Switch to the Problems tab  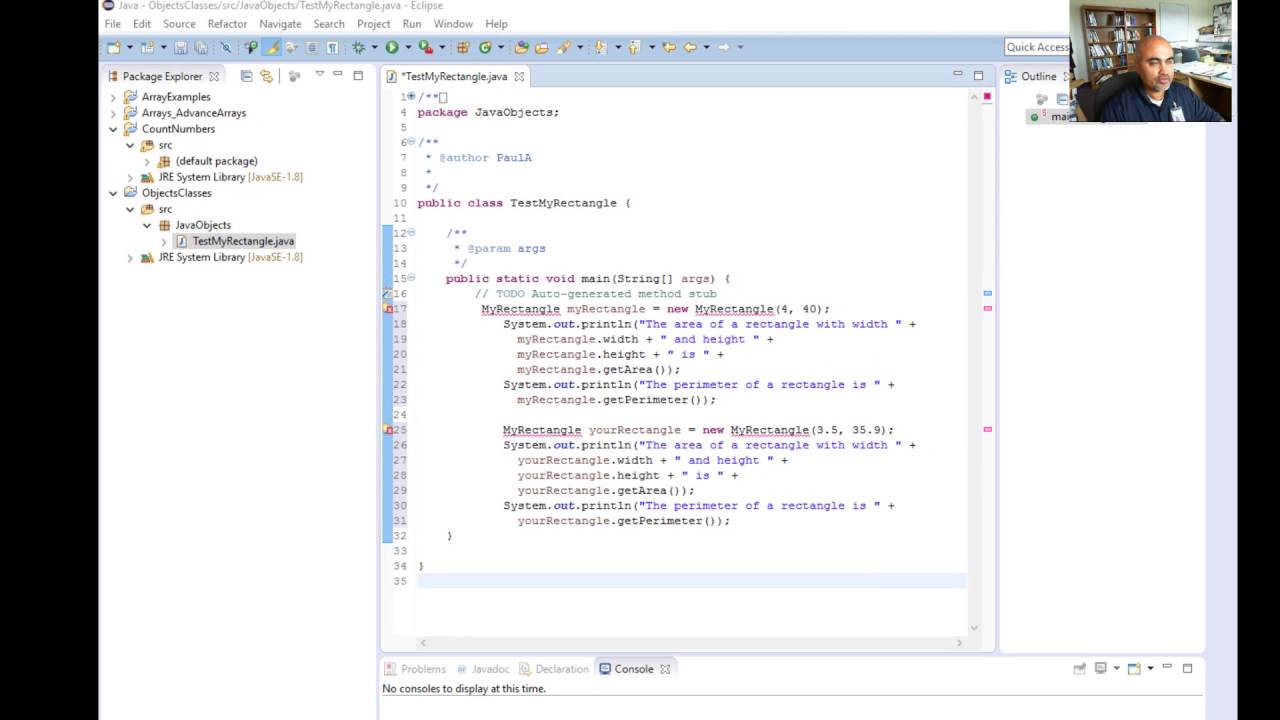click(422, 669)
